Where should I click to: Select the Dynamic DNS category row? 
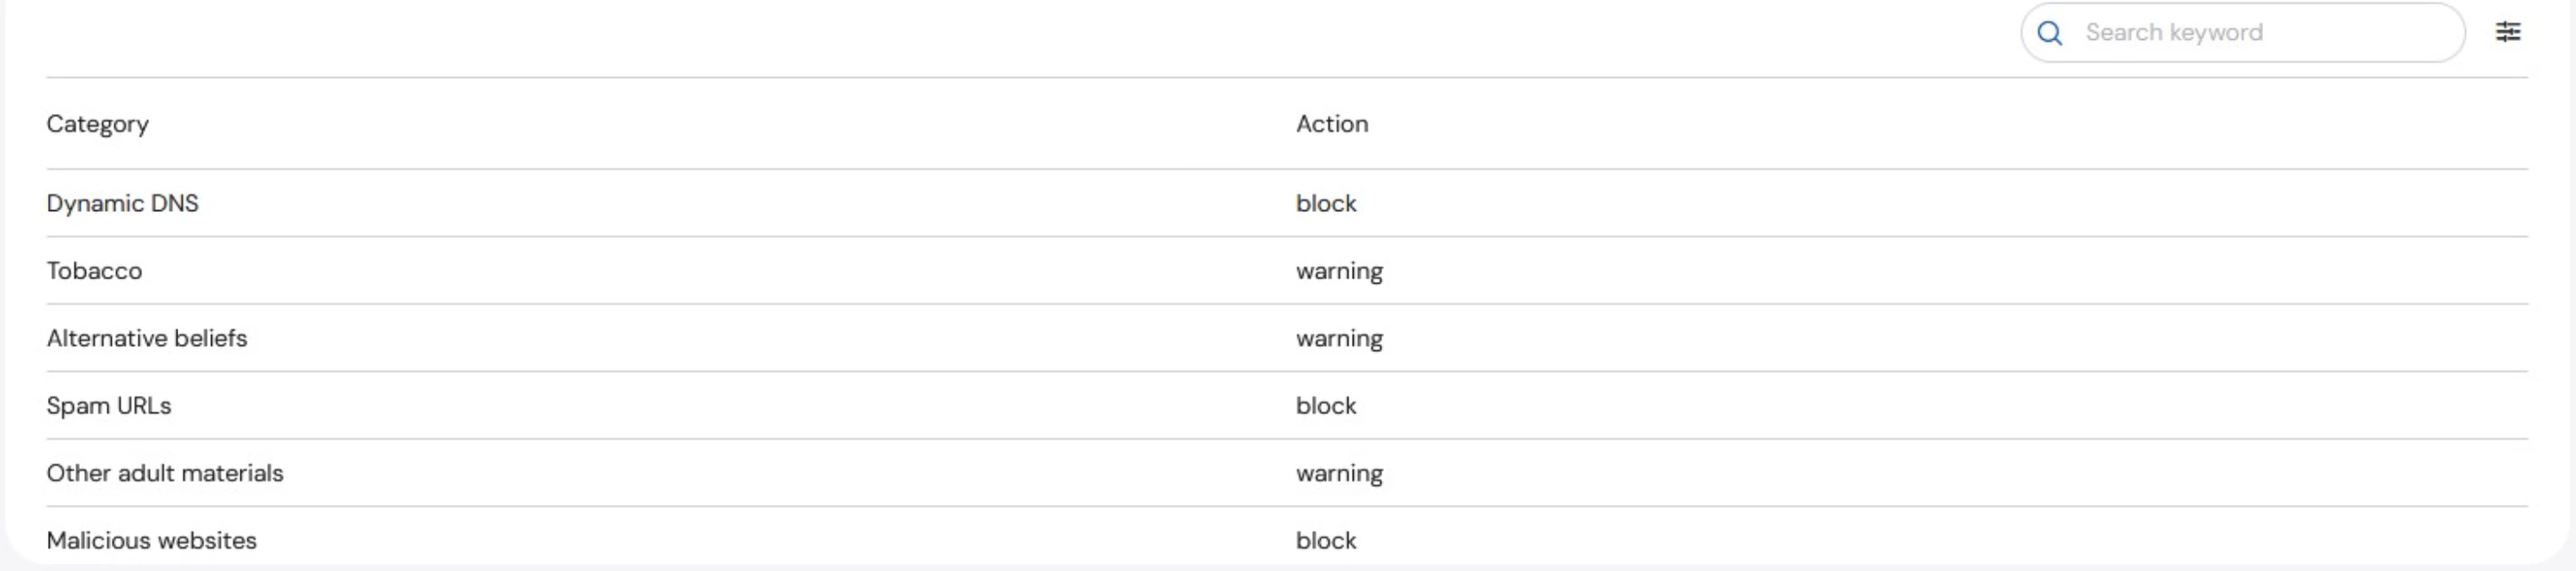[x=122, y=203]
